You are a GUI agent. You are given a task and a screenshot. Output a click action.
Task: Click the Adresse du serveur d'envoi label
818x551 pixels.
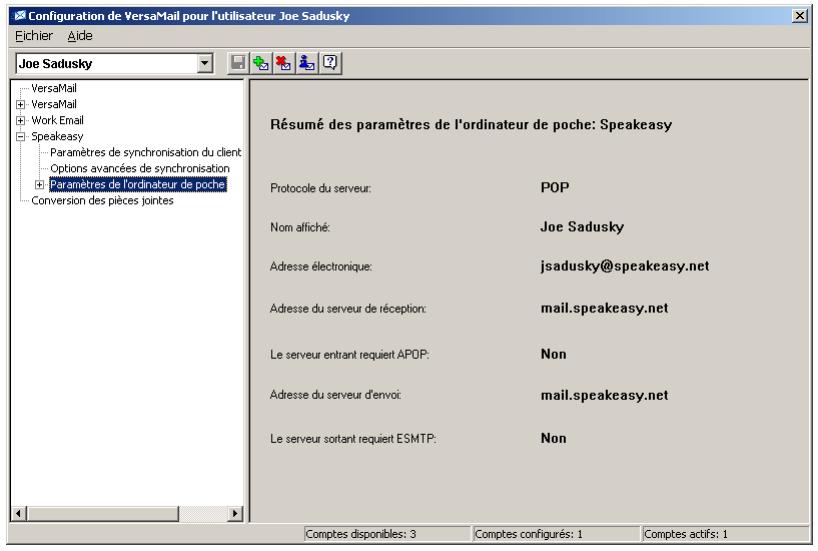tap(336, 395)
